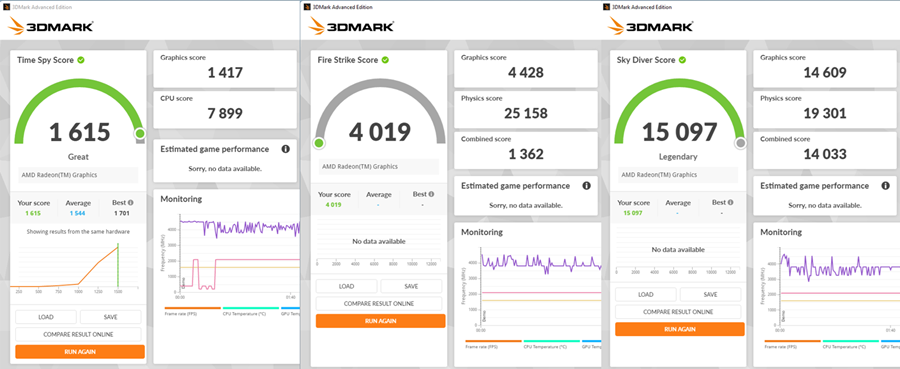This screenshot has width=900, height=369.
Task: Click LOAD in the Time Spy window
Action: pos(46,317)
